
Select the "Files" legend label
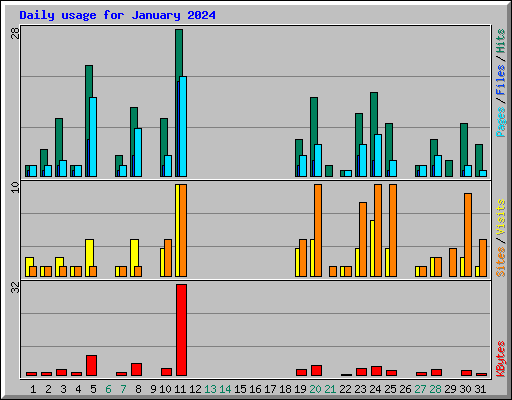[x=501, y=80]
